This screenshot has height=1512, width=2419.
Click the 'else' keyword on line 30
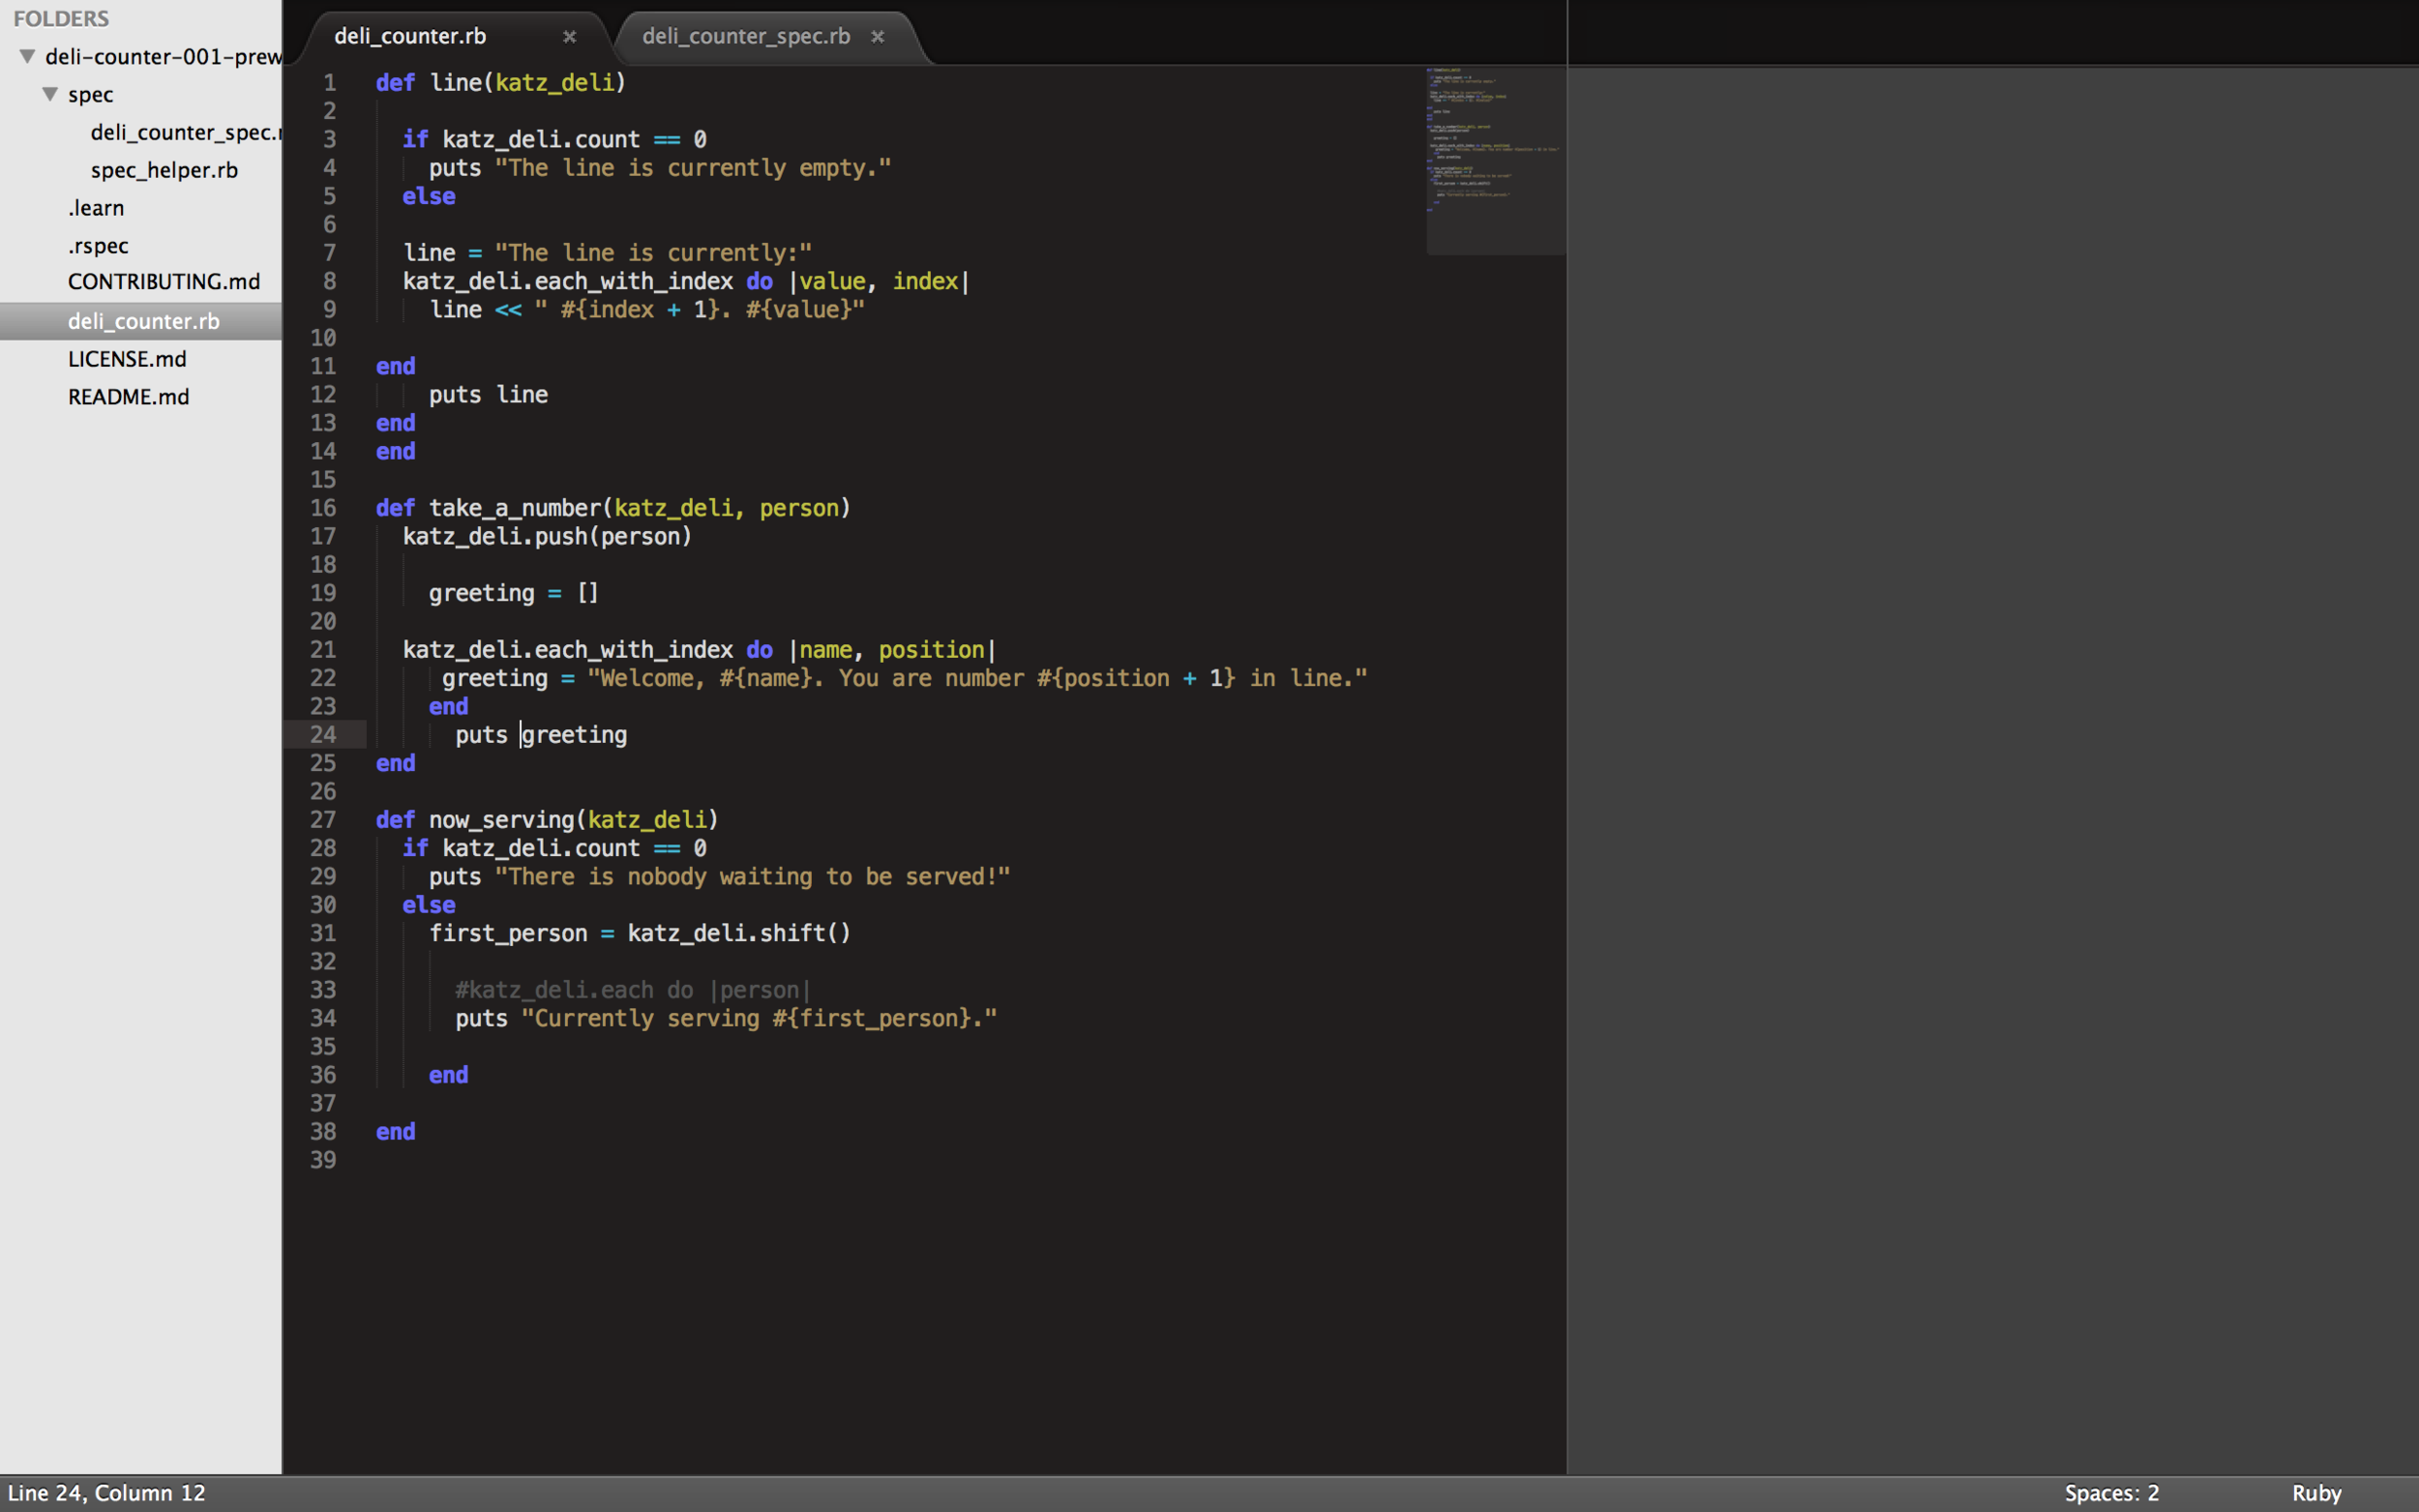[x=428, y=905]
